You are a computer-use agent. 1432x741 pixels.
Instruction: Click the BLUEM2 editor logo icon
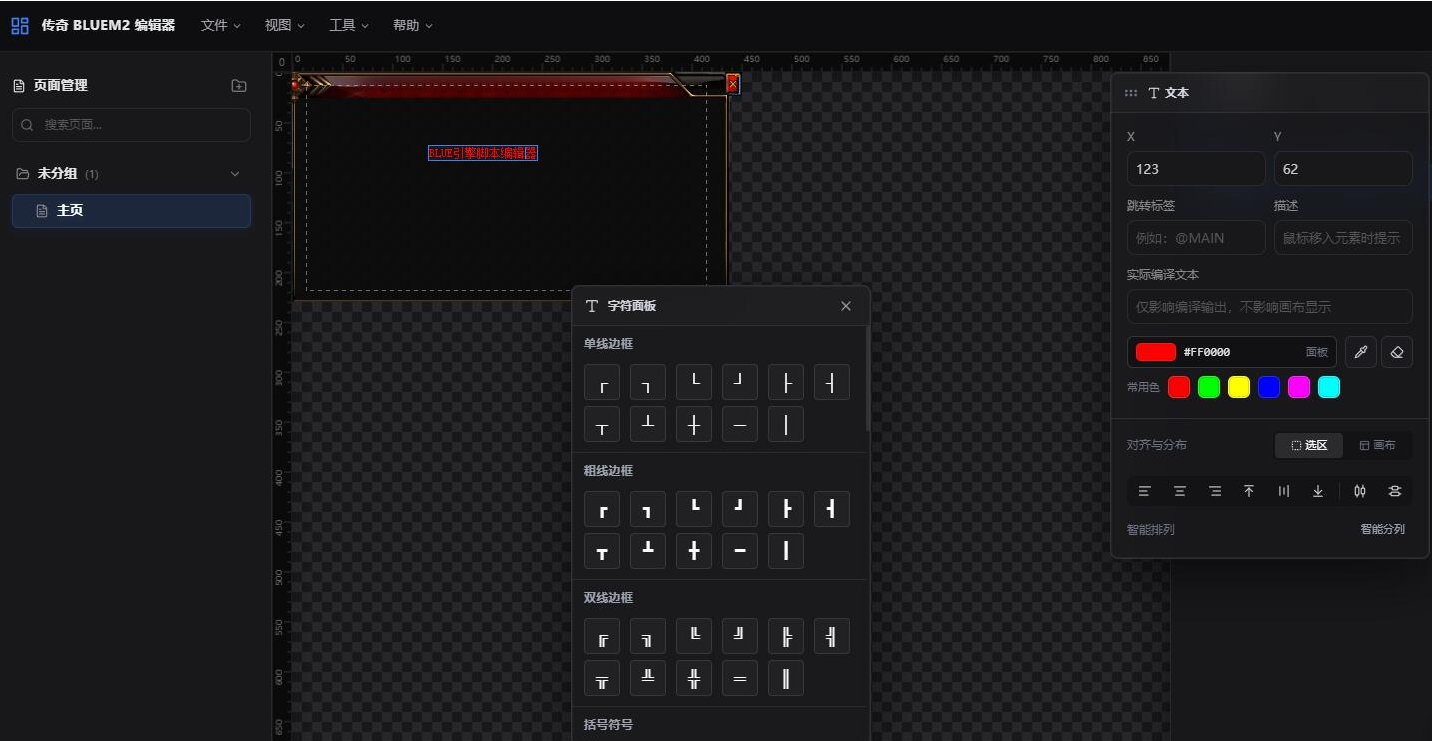click(20, 25)
